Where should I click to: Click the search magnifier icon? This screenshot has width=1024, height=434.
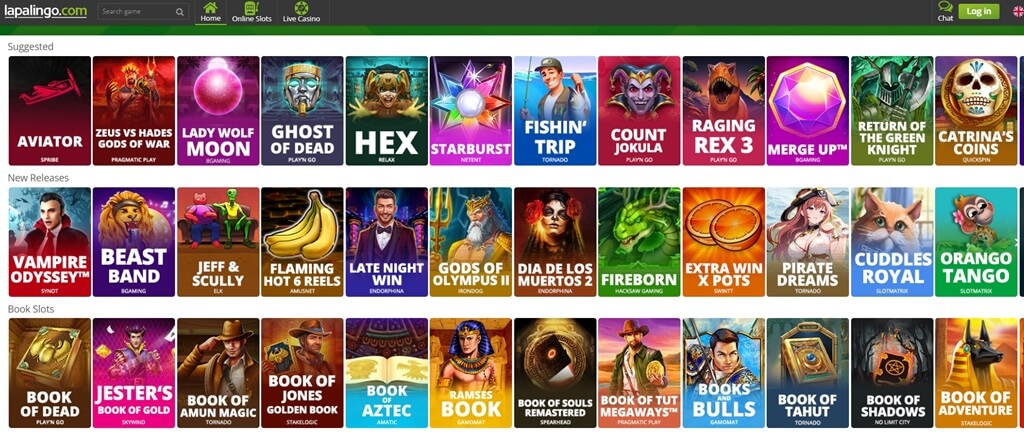point(180,12)
